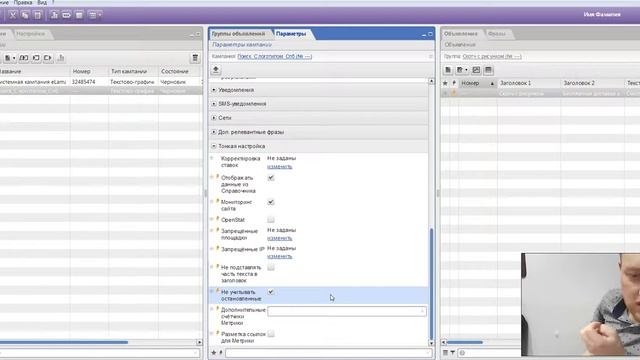Click the new ad document icon in ads panel
Screen dimensions: 640x360
[448, 70]
